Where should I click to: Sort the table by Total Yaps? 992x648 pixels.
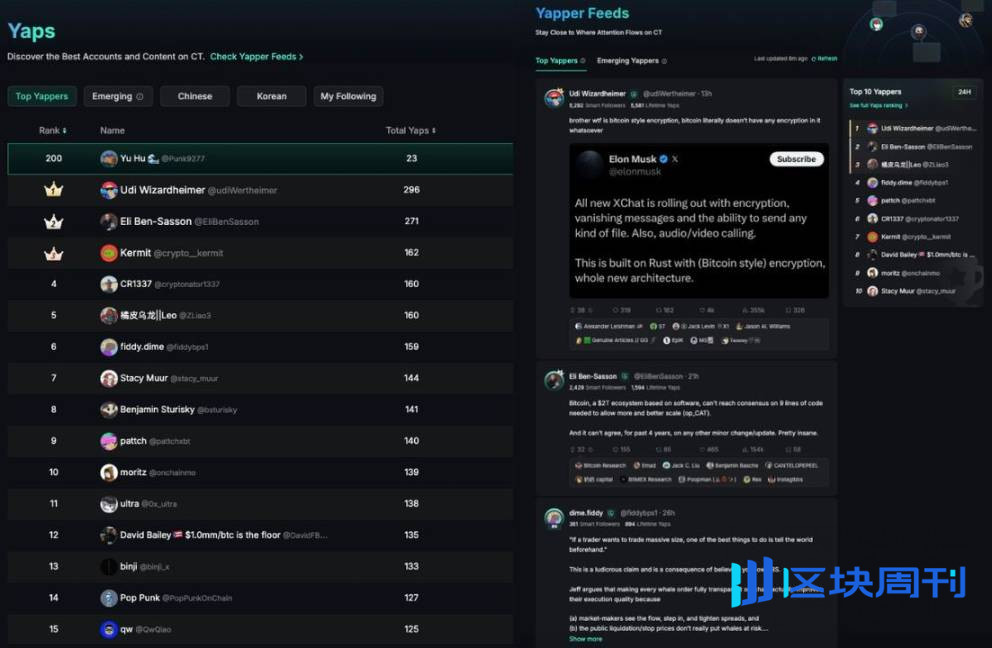point(411,131)
